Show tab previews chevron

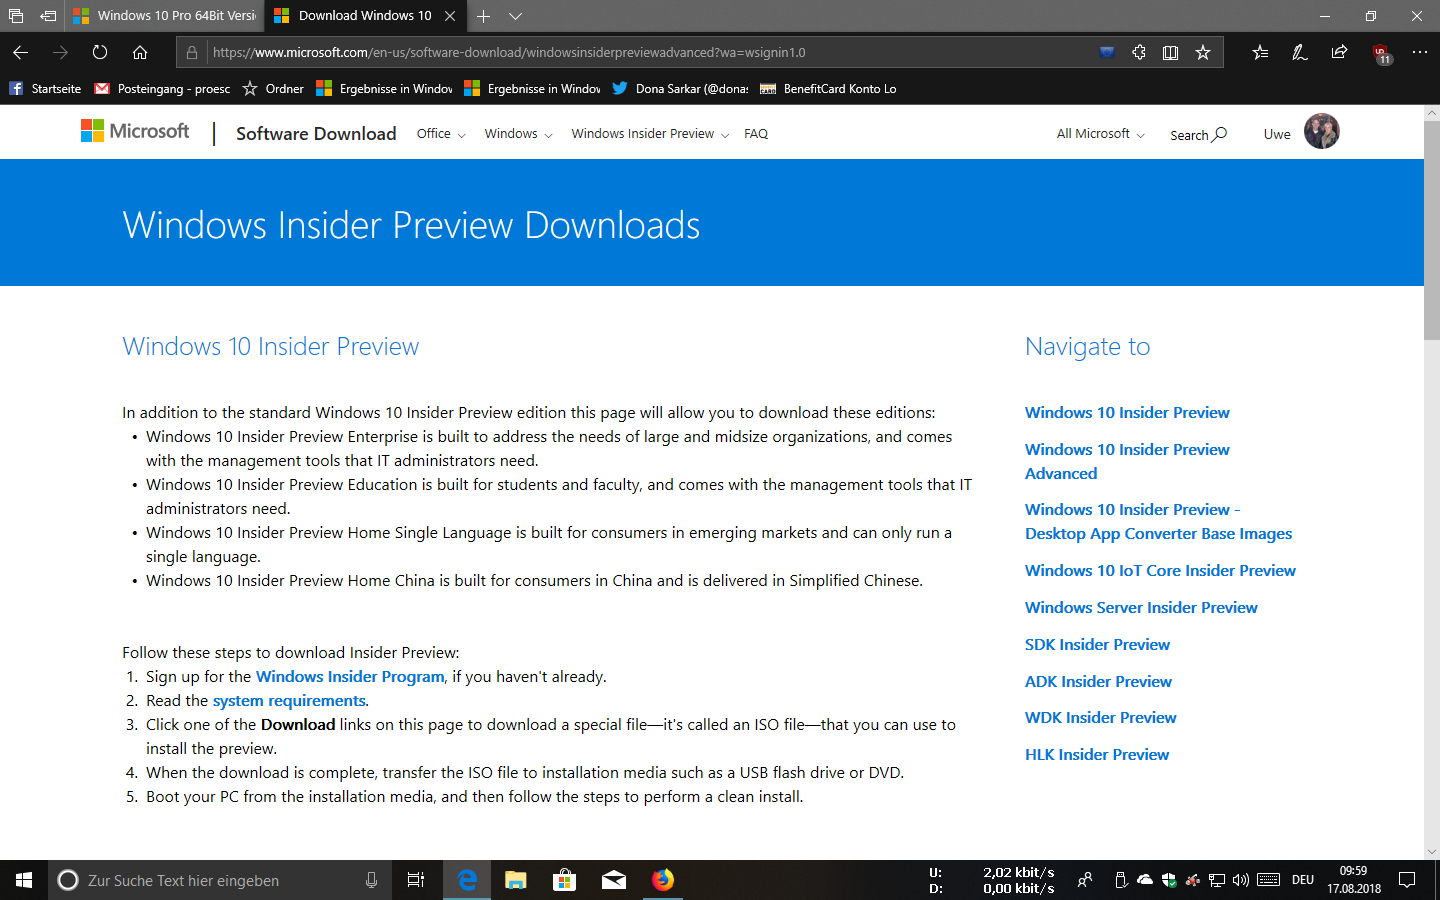515,16
